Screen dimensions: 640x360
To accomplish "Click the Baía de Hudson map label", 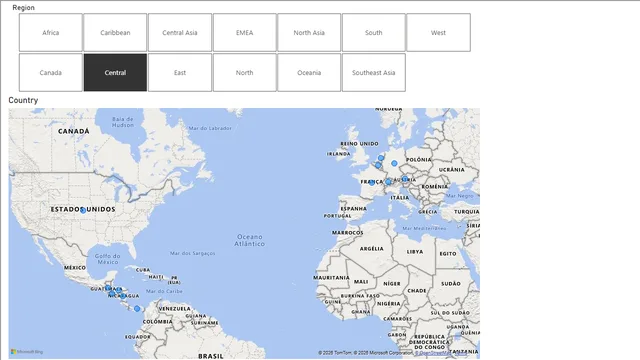I will tap(123, 122).
